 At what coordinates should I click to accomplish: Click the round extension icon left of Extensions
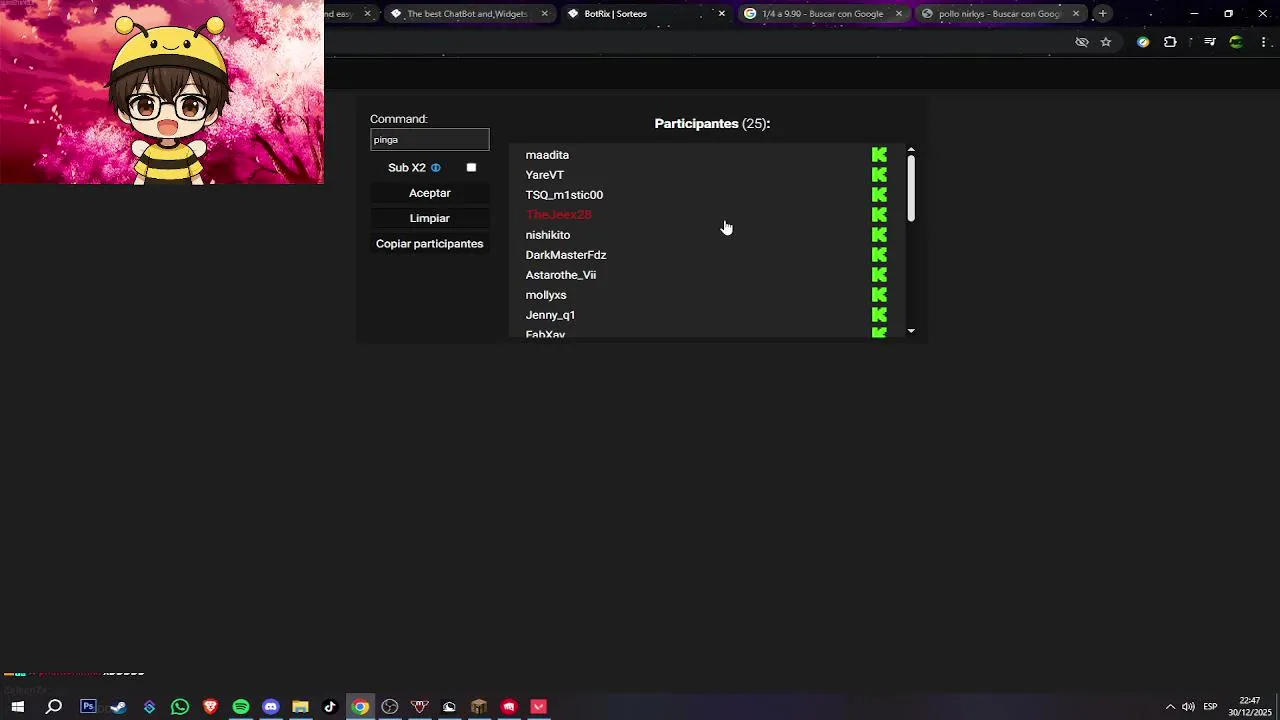tap(1143, 42)
